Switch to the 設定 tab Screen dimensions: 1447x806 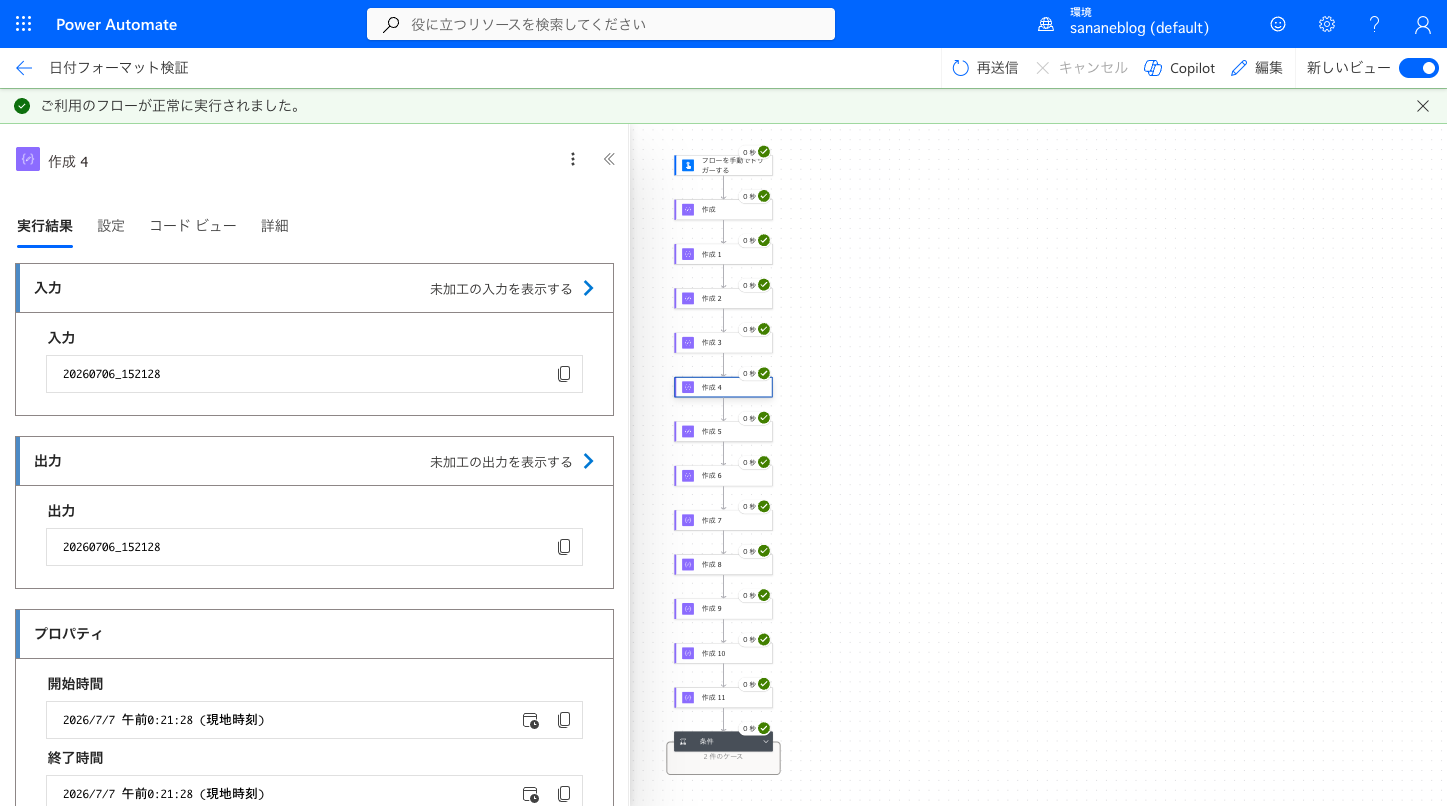pyautogui.click(x=111, y=226)
